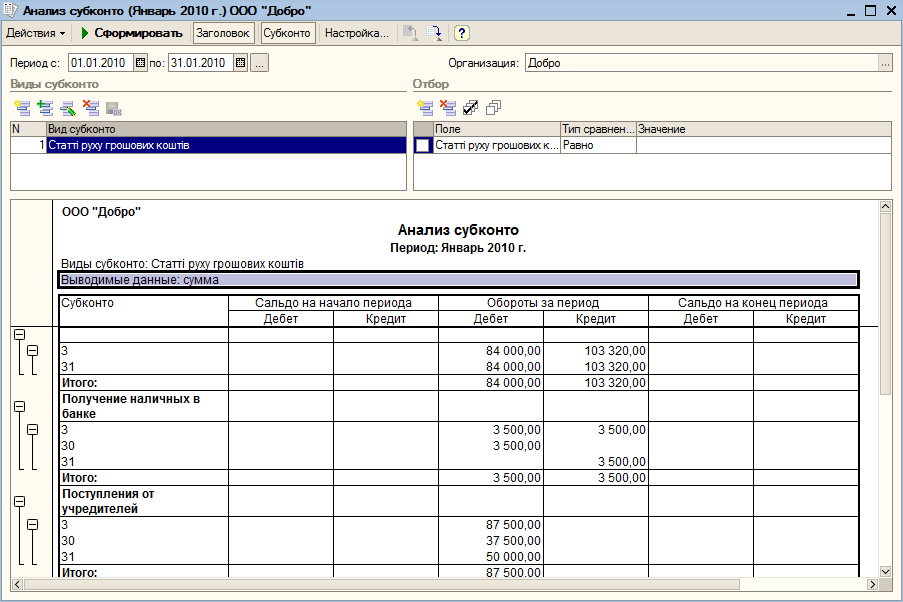The width and height of the screenshot is (903, 602).
Task: Click the Период с date field 01.01.2010
Action: pos(101,63)
